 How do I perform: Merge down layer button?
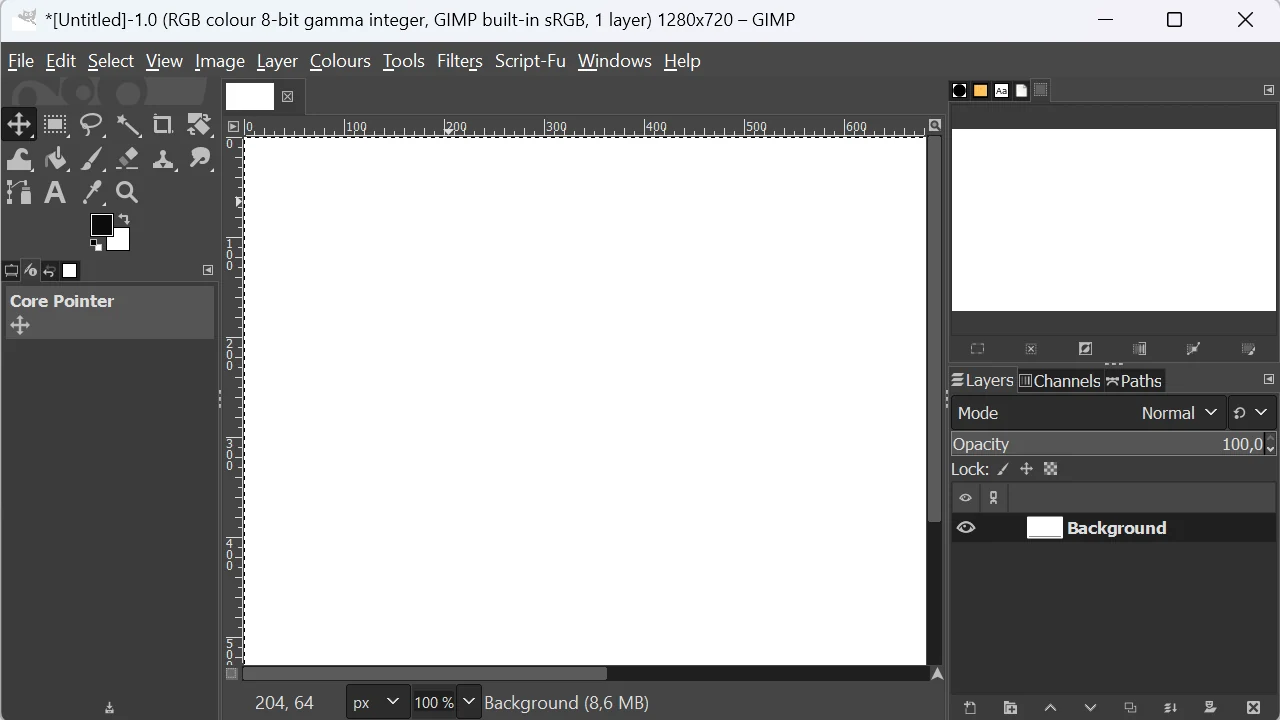(x=1170, y=708)
